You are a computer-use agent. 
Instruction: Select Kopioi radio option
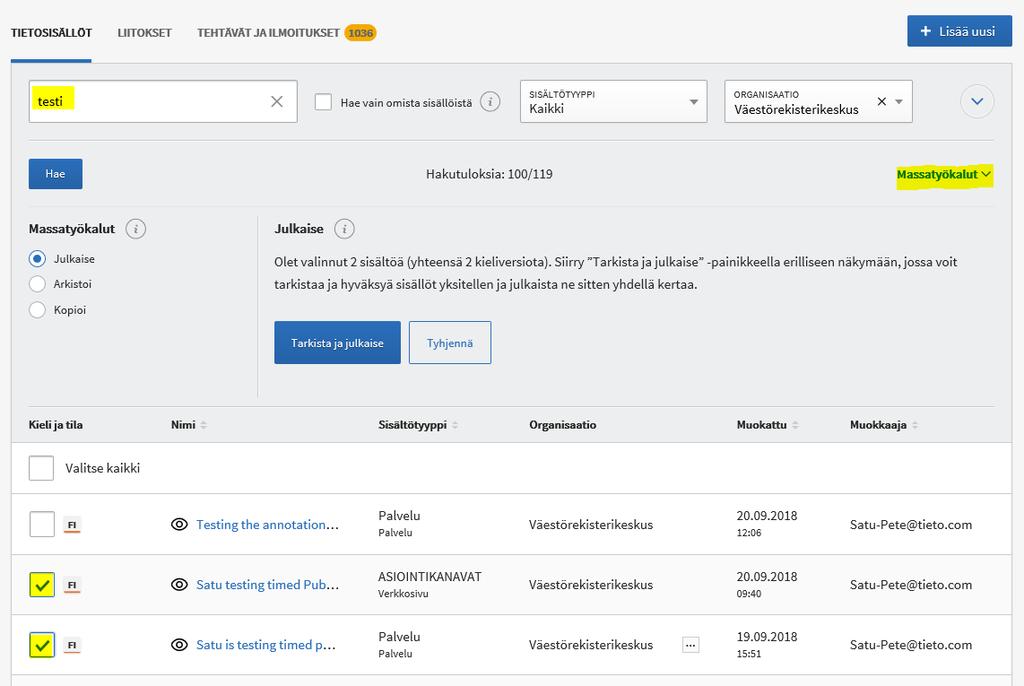[37, 310]
